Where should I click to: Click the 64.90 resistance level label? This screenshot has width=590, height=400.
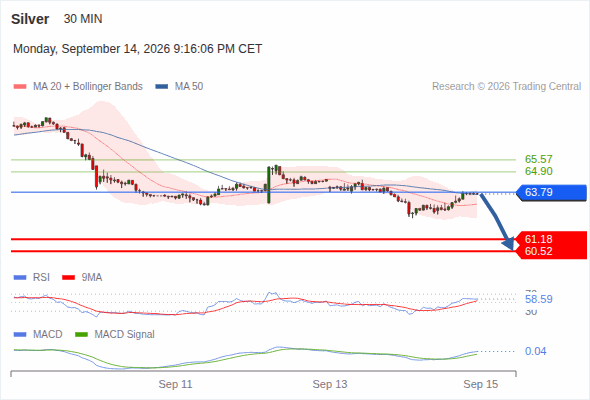click(x=538, y=171)
